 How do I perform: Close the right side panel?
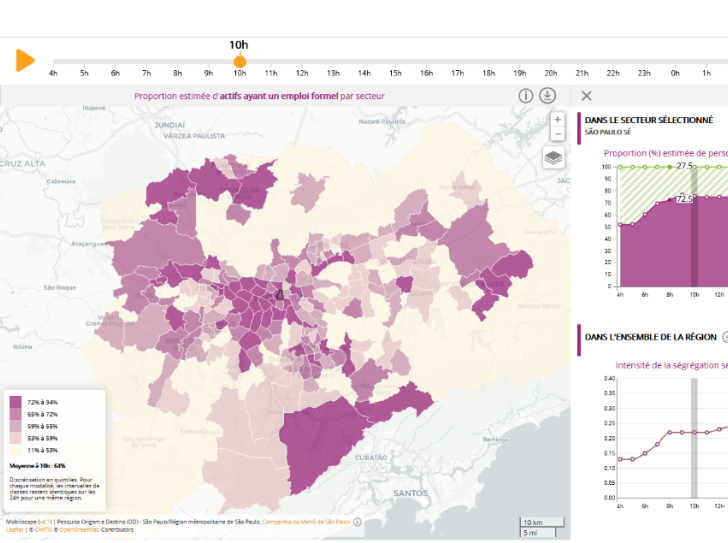[x=586, y=96]
